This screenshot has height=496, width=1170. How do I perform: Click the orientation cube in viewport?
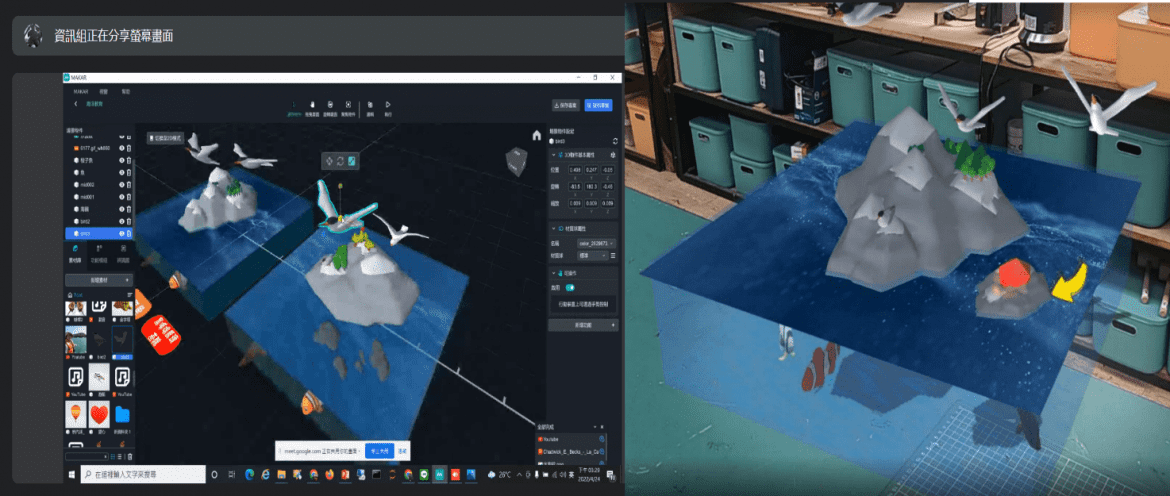pos(515,160)
